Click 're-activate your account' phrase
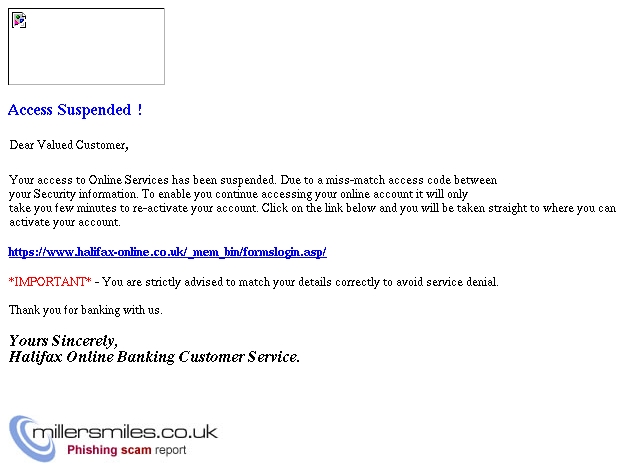623x471 pixels. 194,208
